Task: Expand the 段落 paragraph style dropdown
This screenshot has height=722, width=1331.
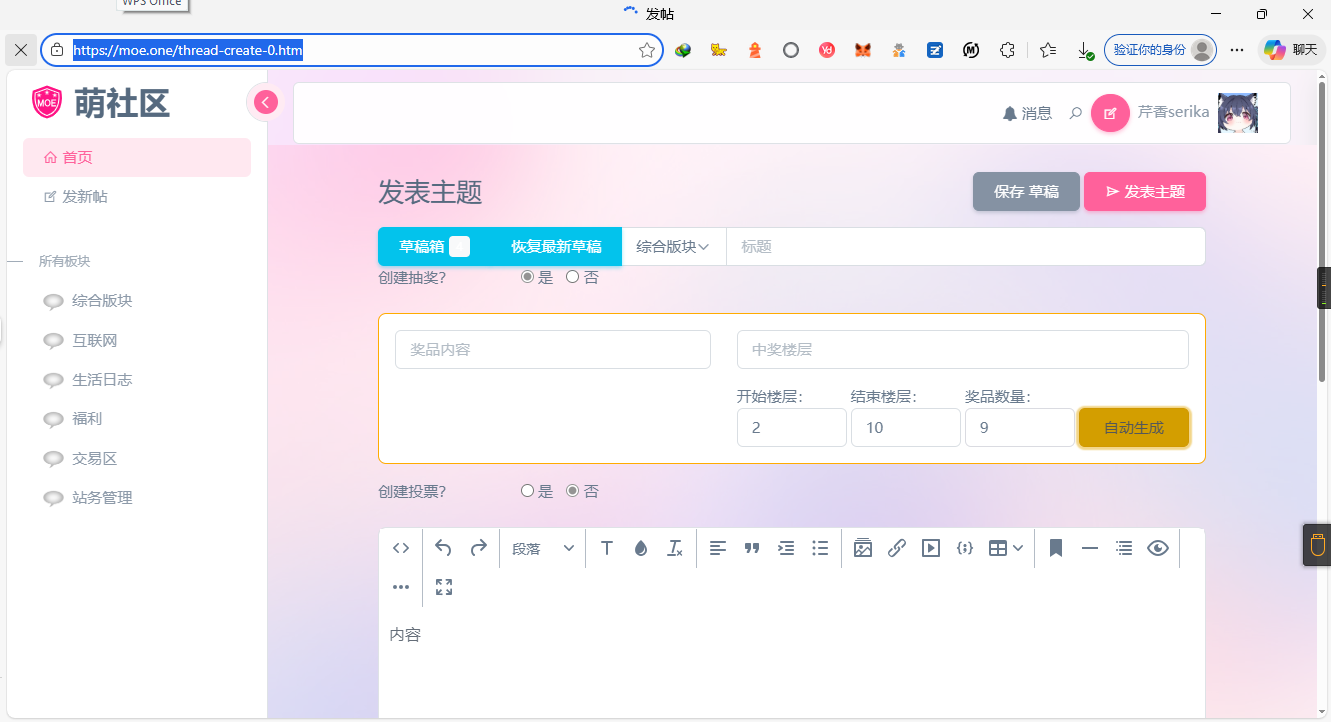Action: [542, 548]
